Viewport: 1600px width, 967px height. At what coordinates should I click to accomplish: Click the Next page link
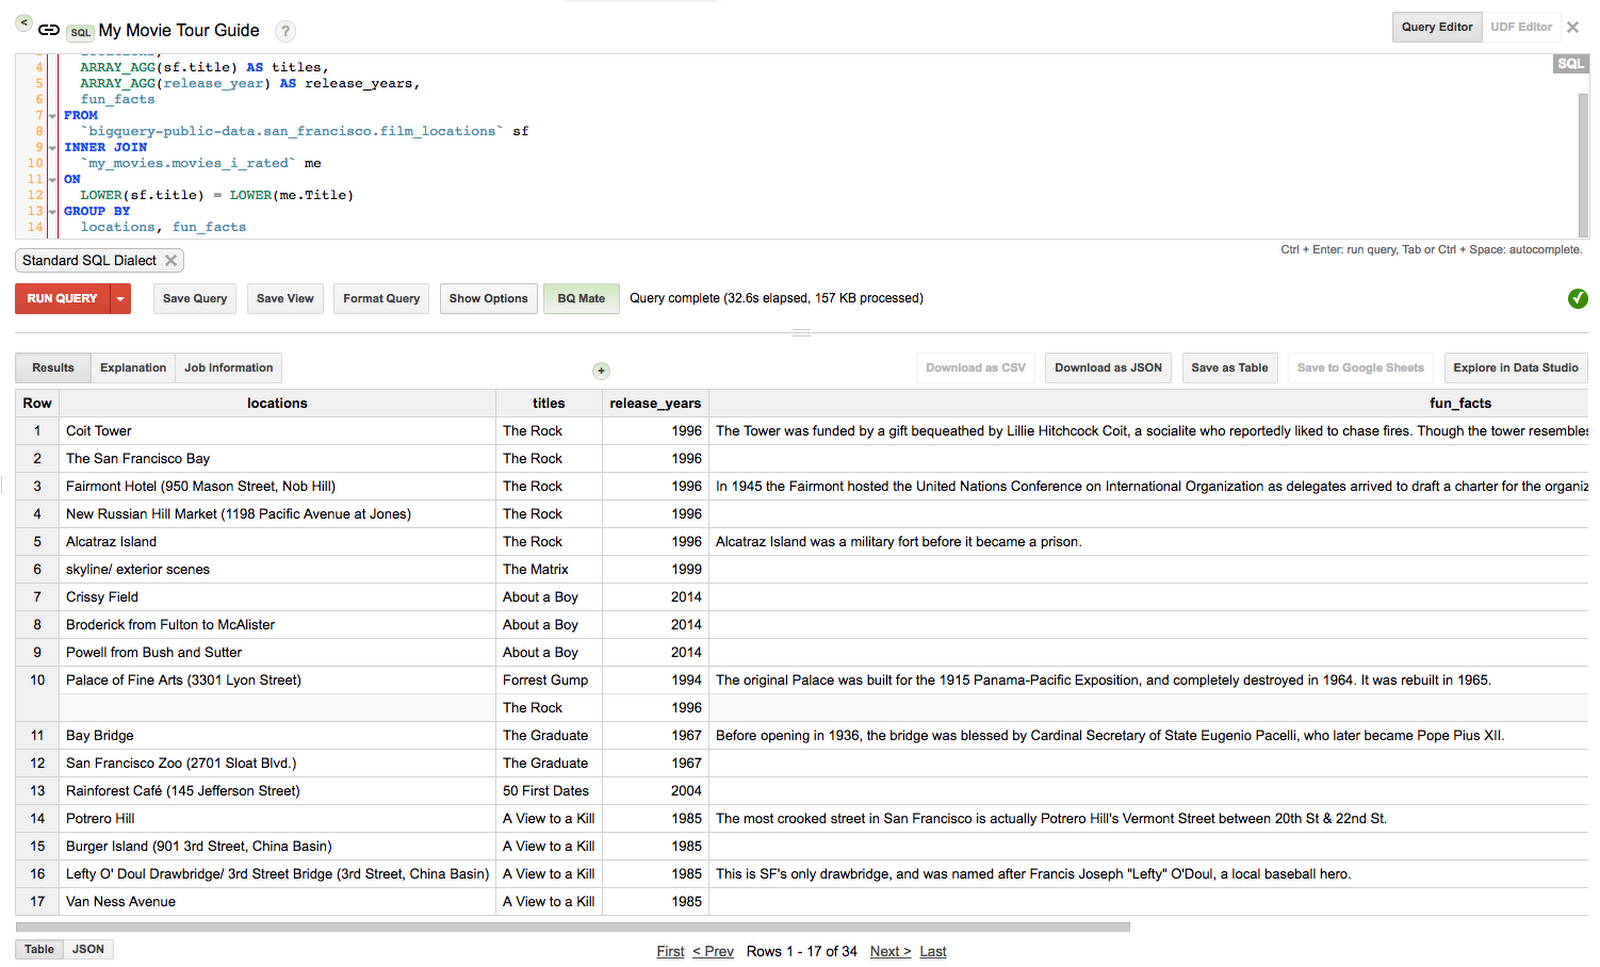[x=890, y=951]
